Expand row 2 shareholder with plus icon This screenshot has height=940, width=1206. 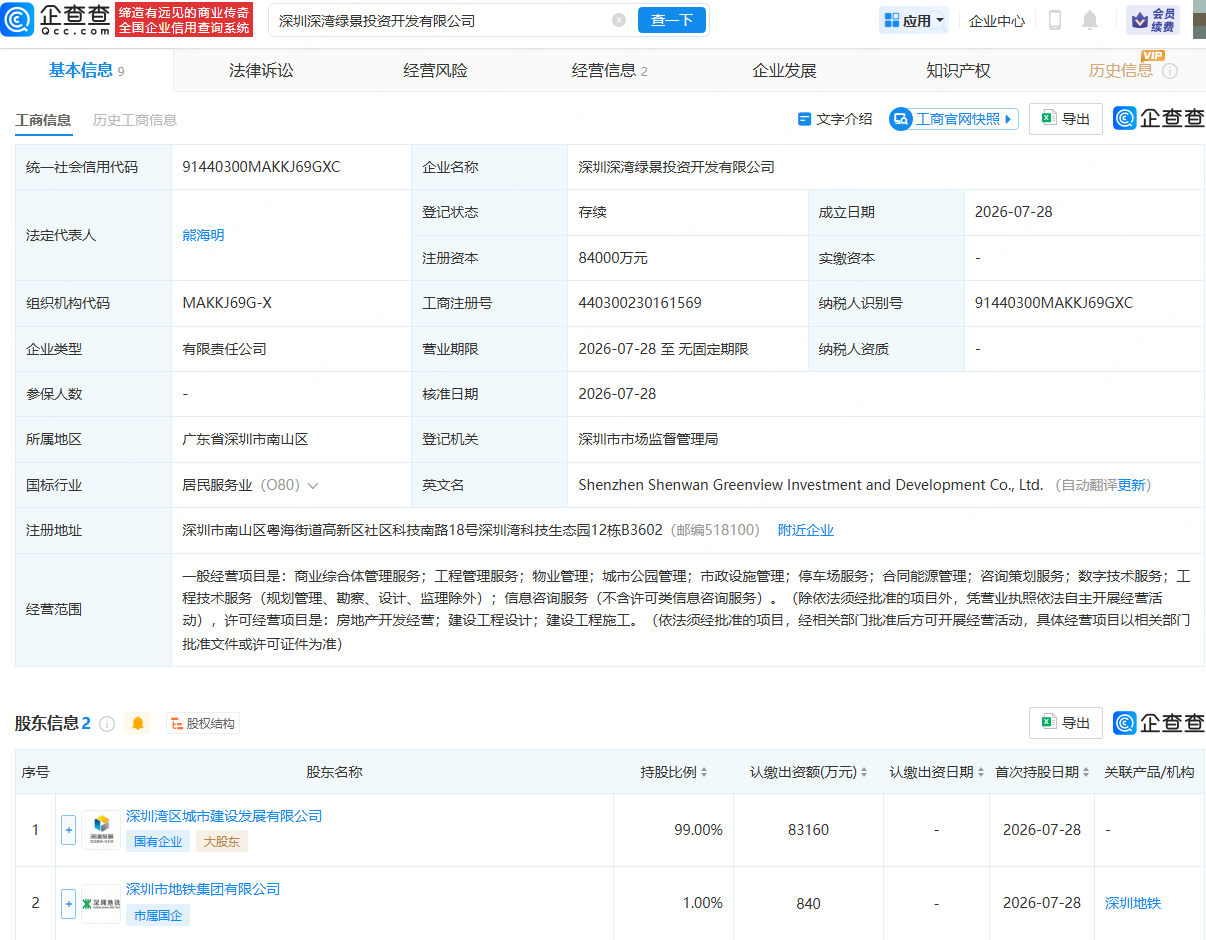(x=68, y=903)
